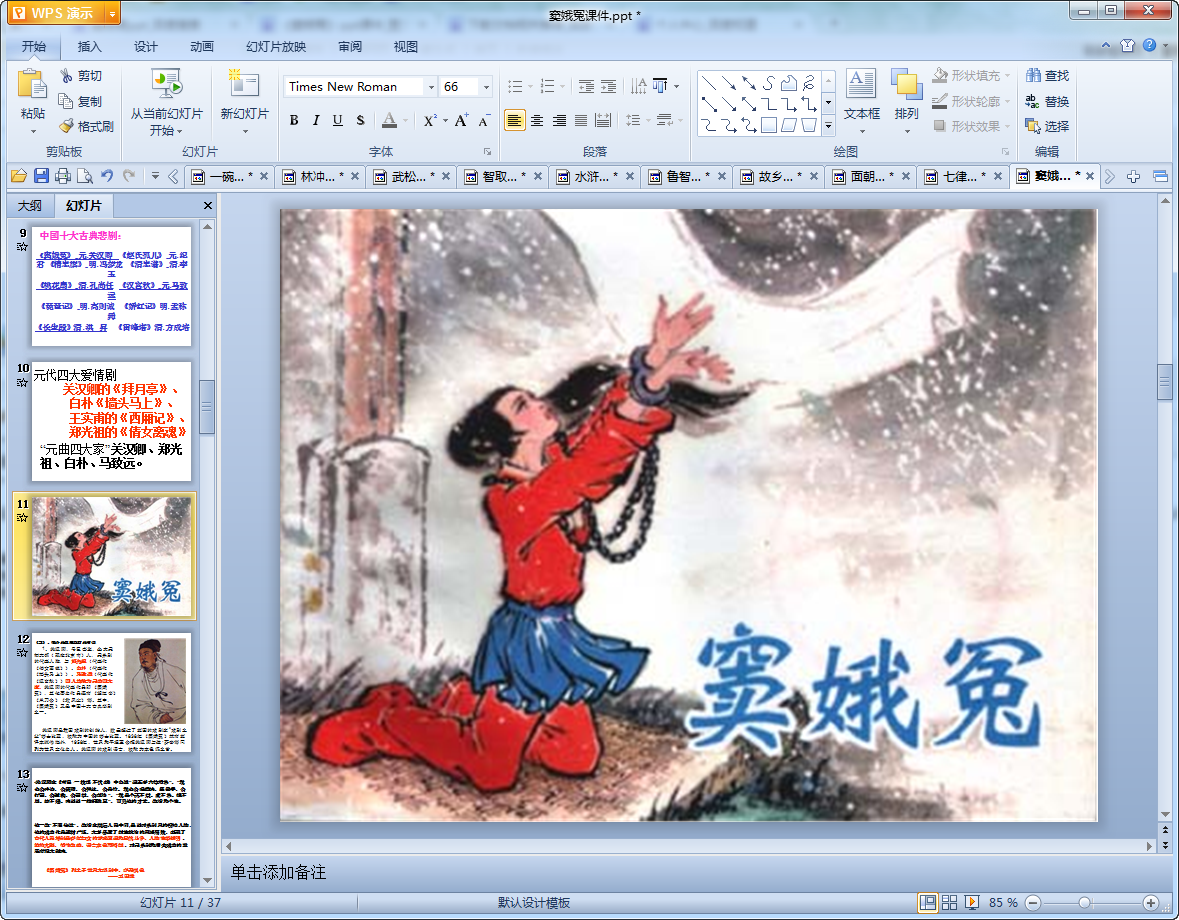1179x920 pixels.
Task: Decrease font size with small A icon
Action: pyautogui.click(x=483, y=120)
